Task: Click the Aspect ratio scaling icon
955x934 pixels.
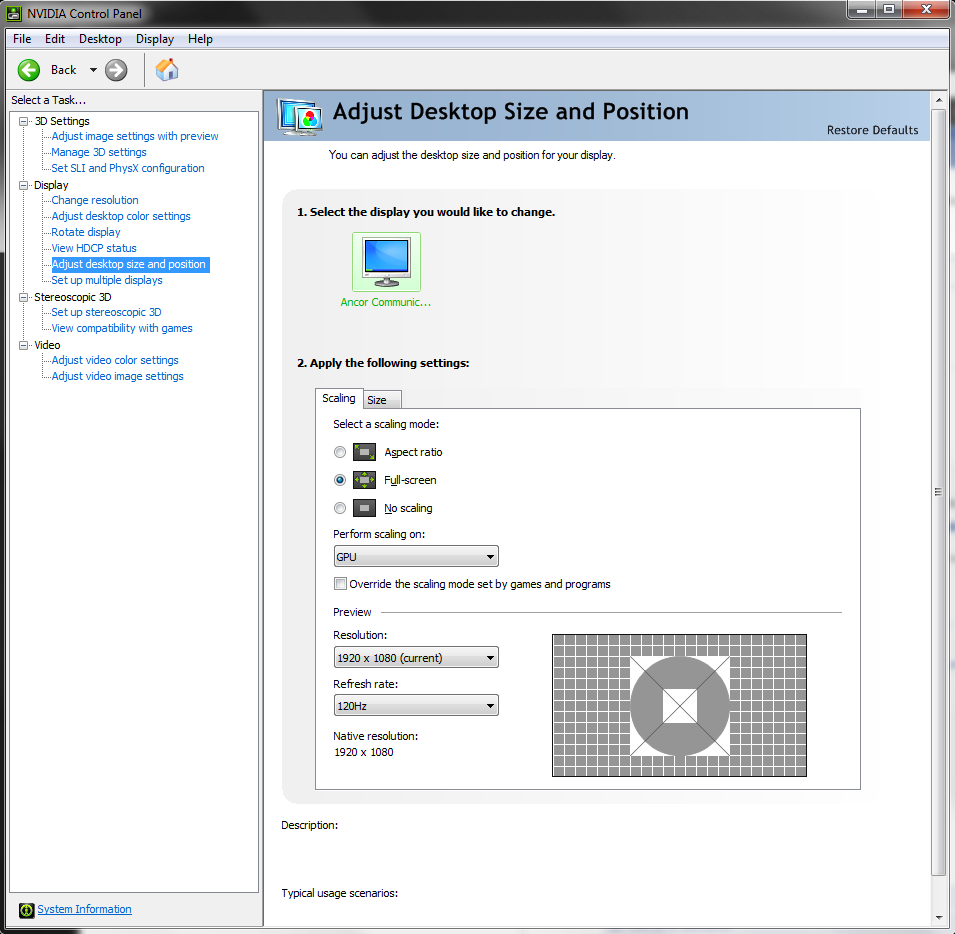Action: click(x=364, y=452)
